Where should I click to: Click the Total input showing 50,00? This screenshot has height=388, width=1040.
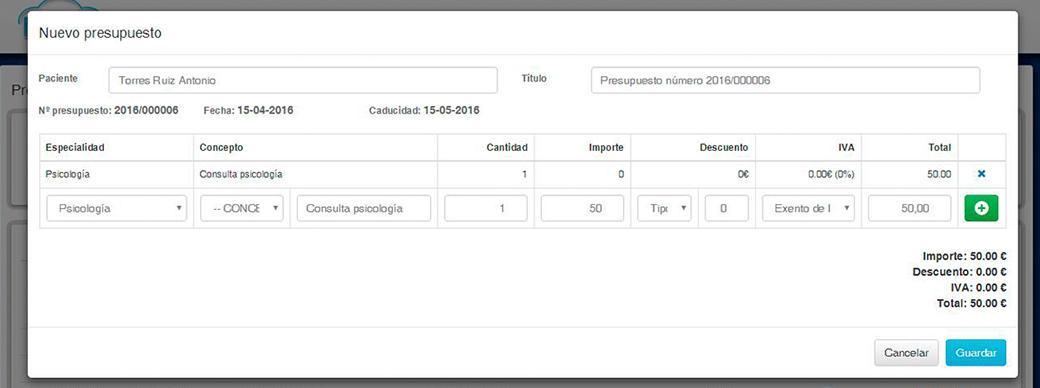point(910,208)
